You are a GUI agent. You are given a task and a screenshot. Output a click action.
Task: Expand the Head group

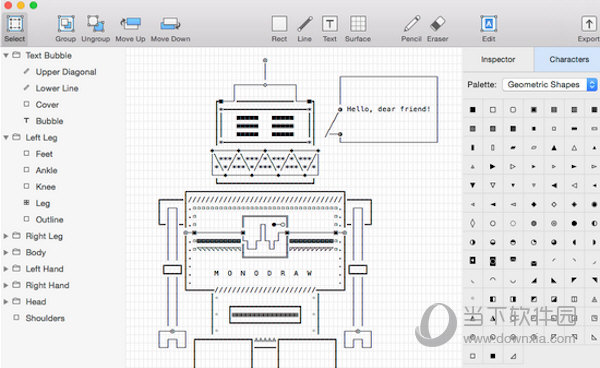point(6,302)
